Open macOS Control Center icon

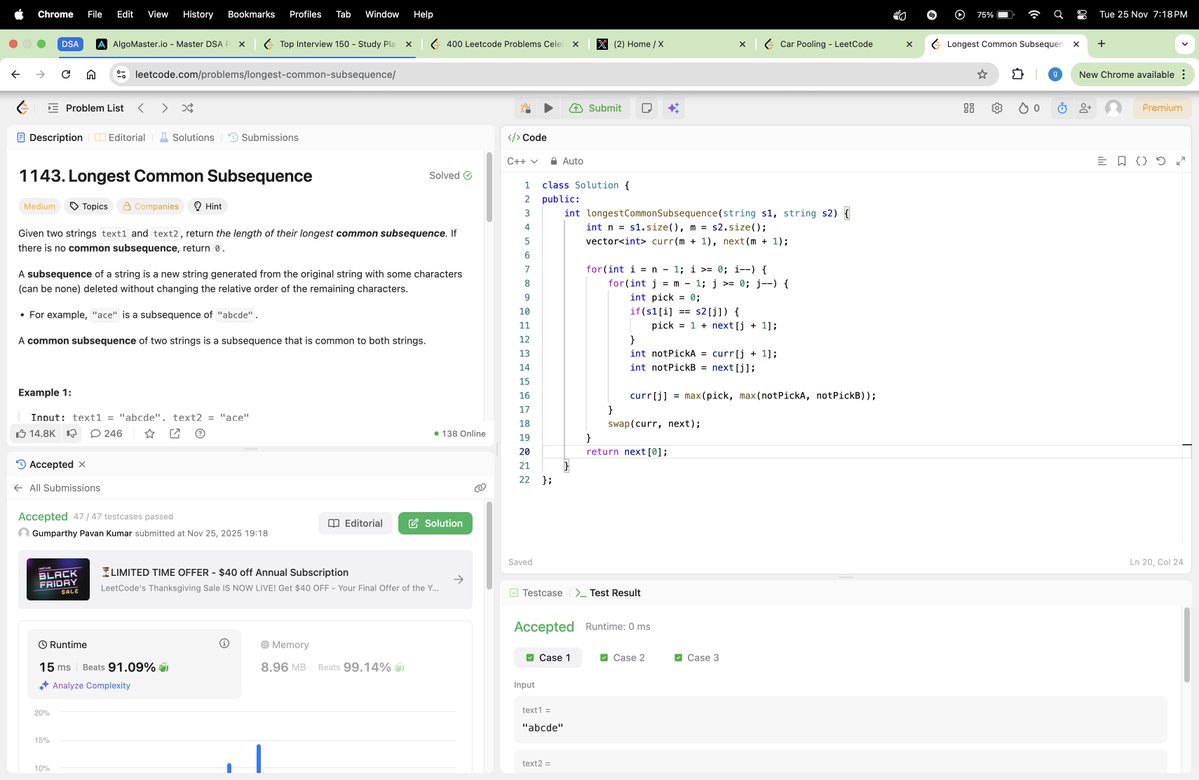pos(1081,14)
